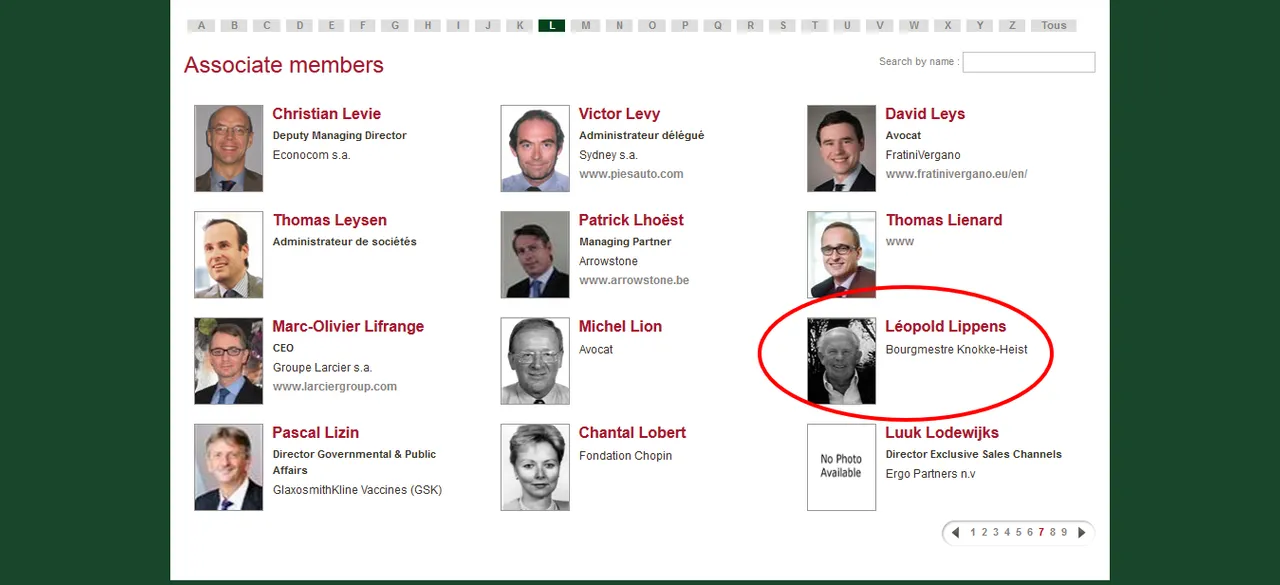Click the No Photo Available placeholder

click(x=841, y=467)
